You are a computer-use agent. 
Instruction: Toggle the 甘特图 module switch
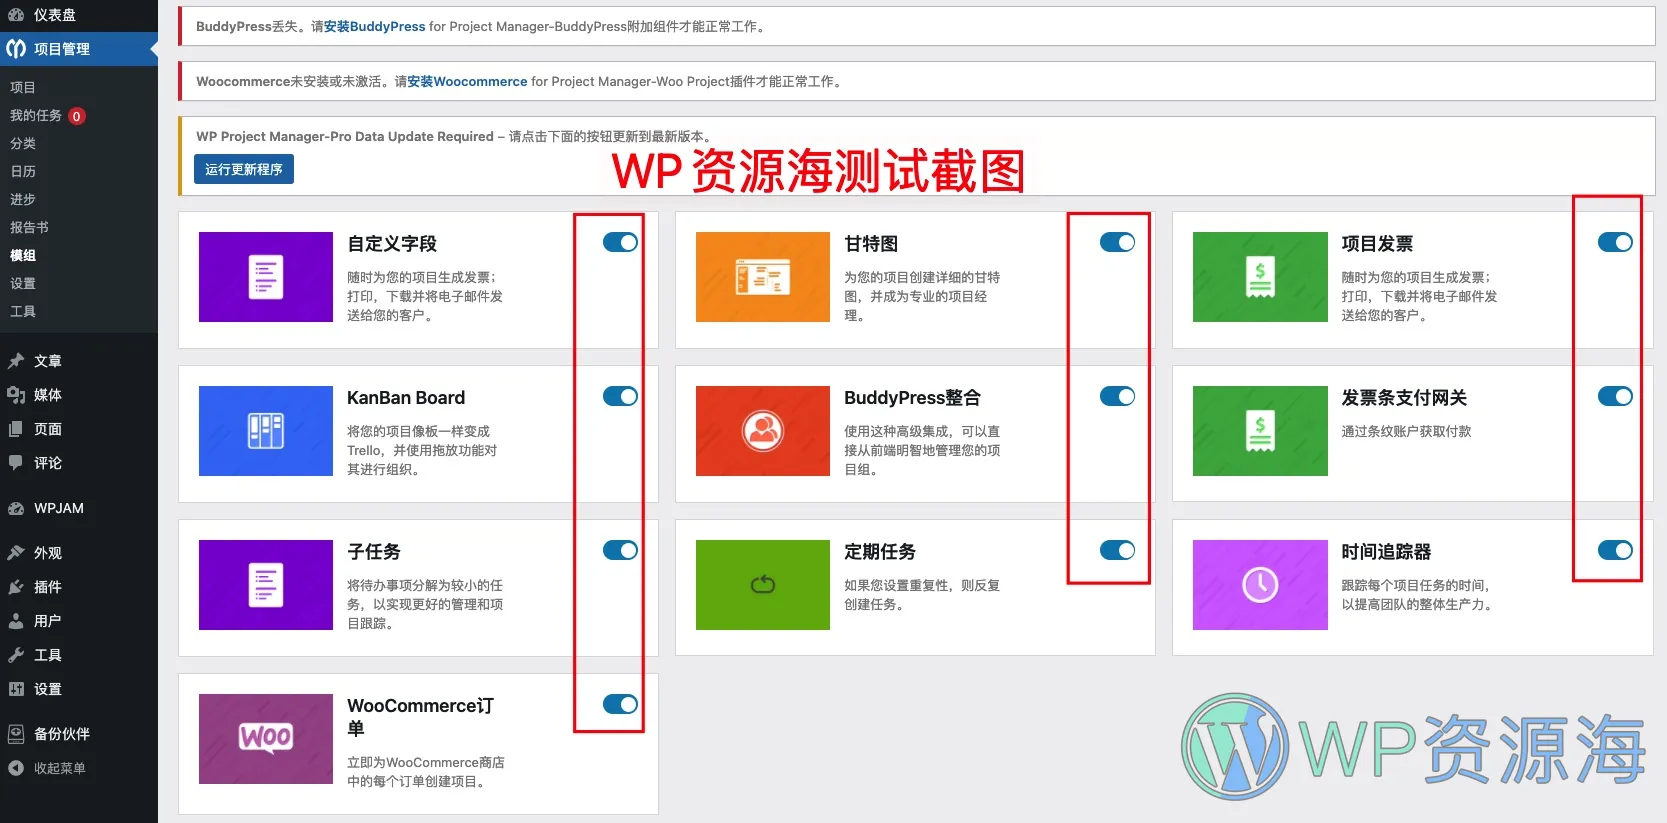click(1117, 242)
